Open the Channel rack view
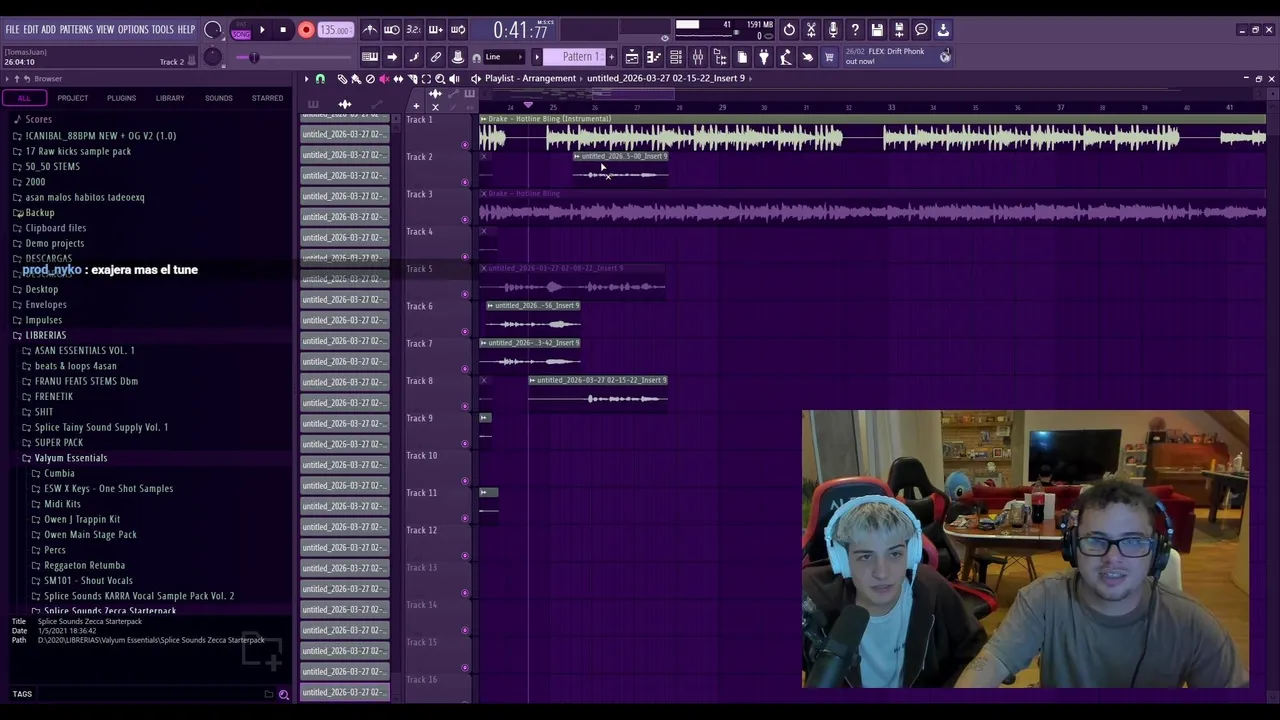 pyautogui.click(x=676, y=57)
